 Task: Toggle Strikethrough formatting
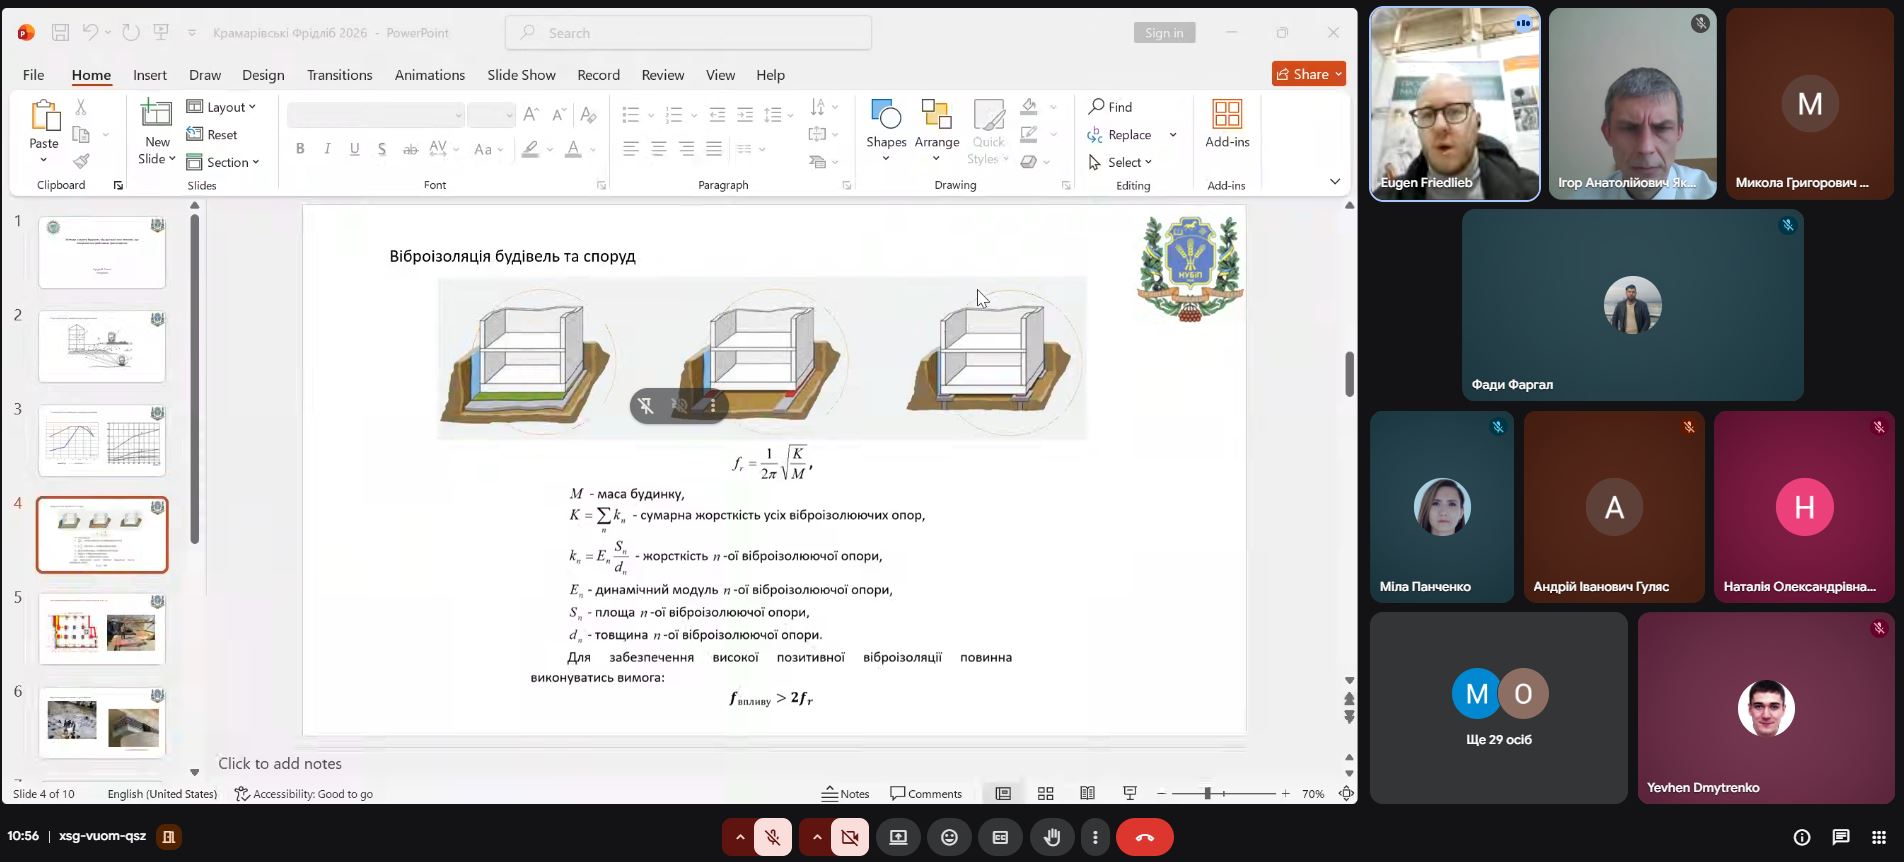410,149
